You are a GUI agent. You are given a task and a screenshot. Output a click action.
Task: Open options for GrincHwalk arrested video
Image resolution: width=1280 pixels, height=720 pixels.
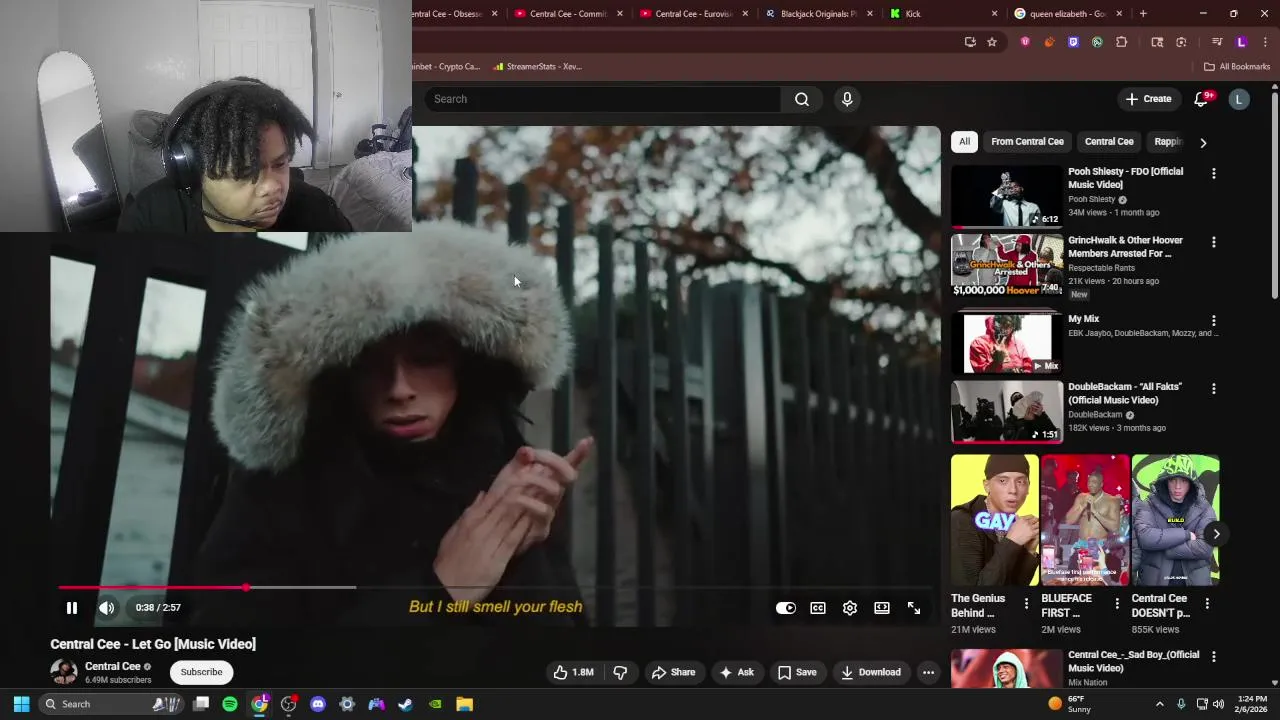coord(1214,243)
